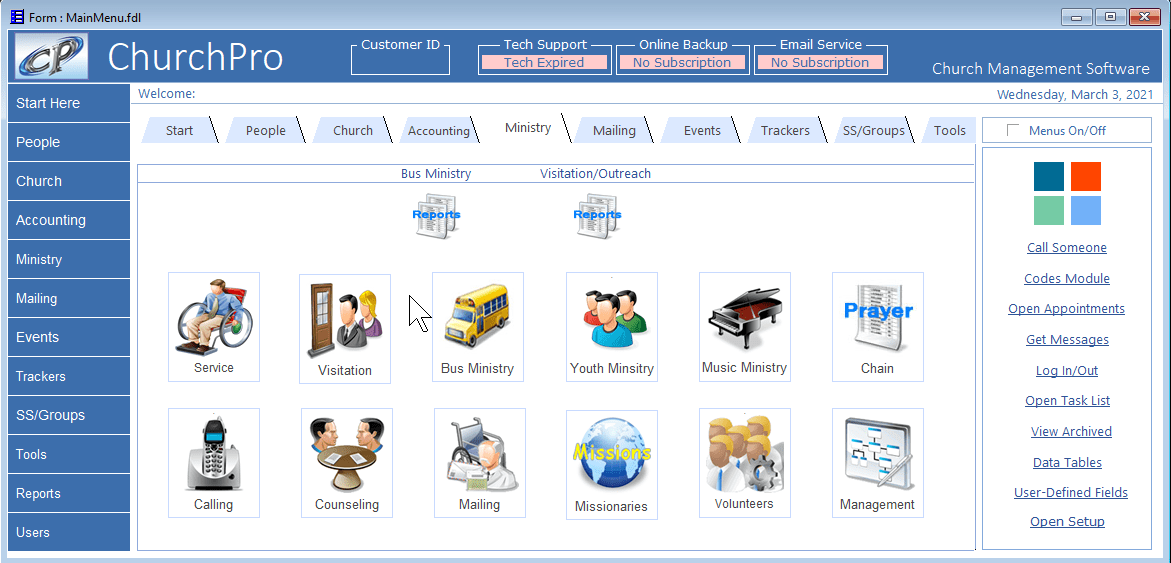Switch to the Events tab
The width and height of the screenshot is (1171, 563).
click(701, 131)
